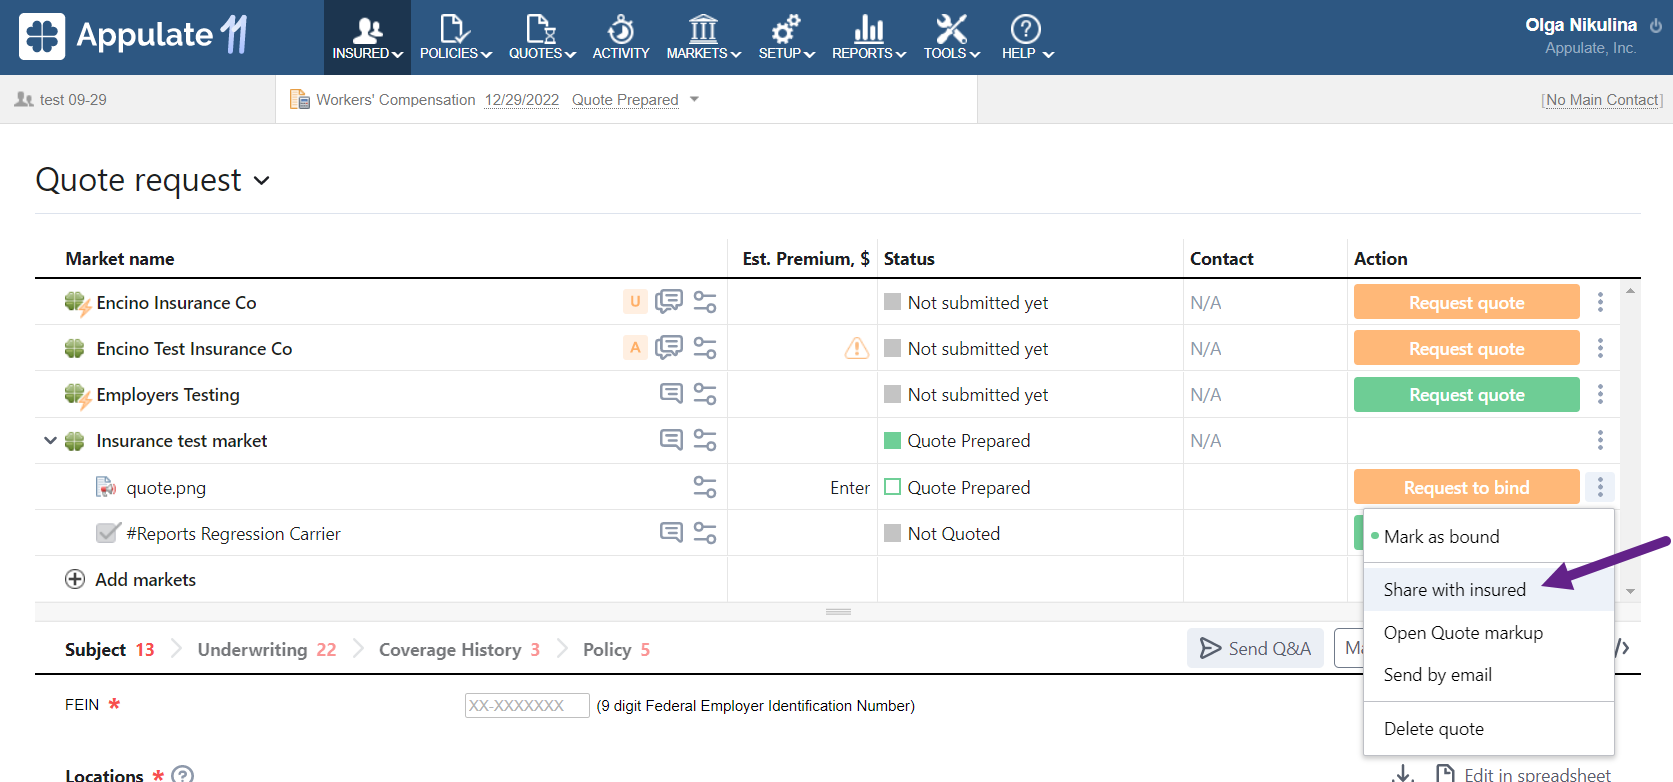Open settings sliders for Encino Test Insurance Co
The image size is (1673, 782).
(705, 347)
